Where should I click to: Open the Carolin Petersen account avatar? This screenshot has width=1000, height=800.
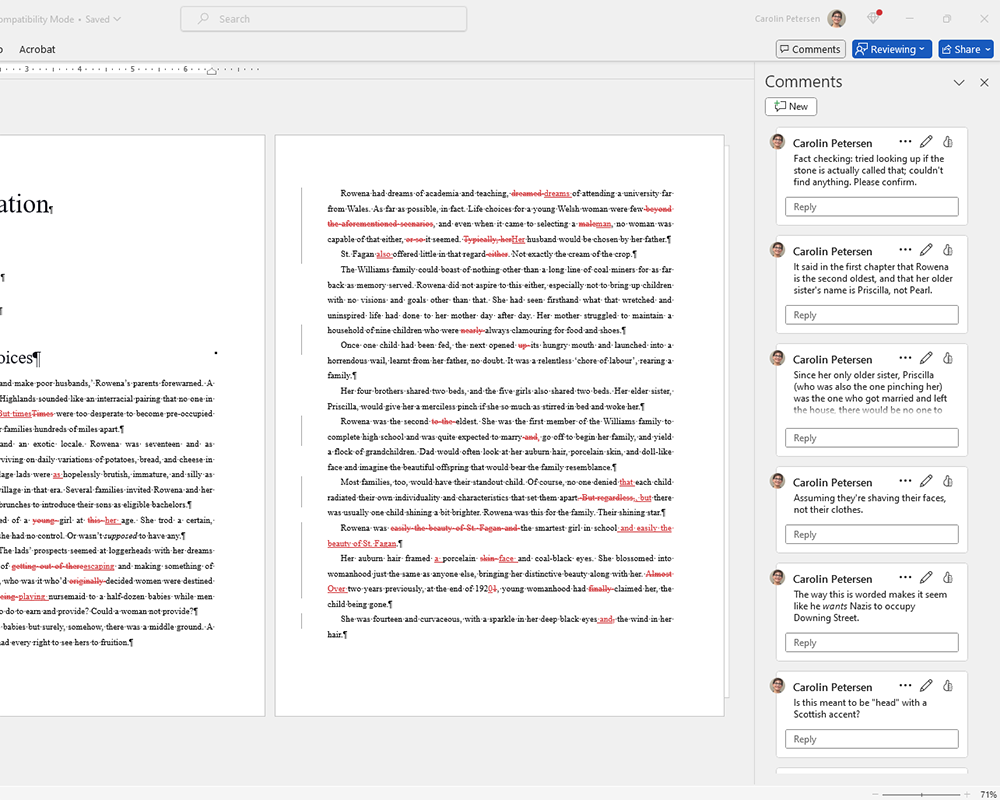836,19
